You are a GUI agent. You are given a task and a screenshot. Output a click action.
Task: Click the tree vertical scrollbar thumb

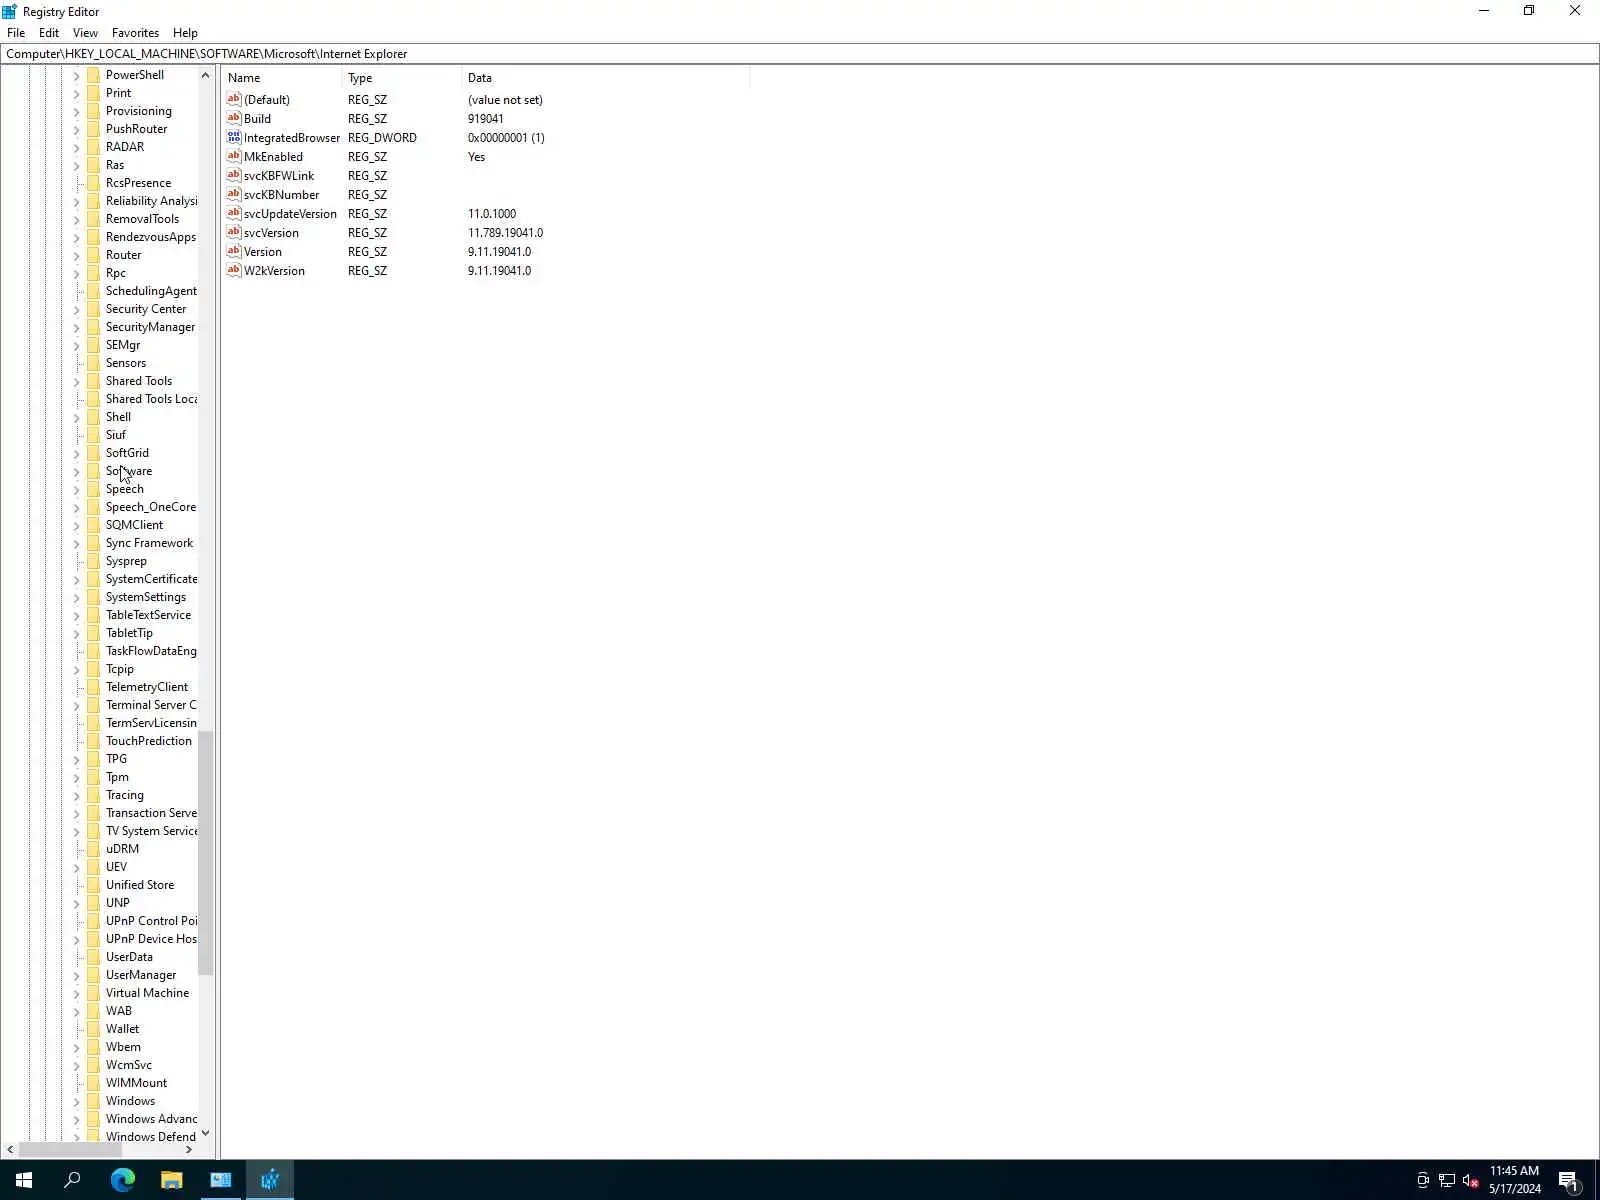tap(205, 852)
